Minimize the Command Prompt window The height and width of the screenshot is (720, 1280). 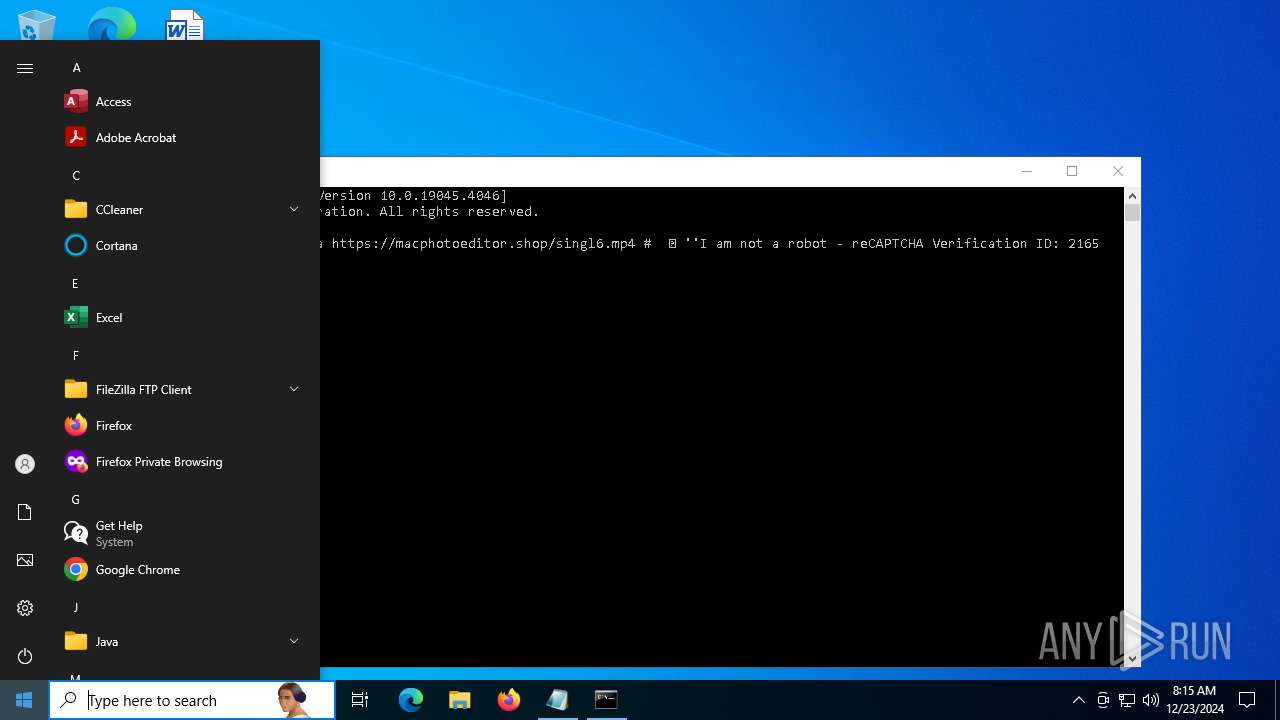tap(1026, 171)
